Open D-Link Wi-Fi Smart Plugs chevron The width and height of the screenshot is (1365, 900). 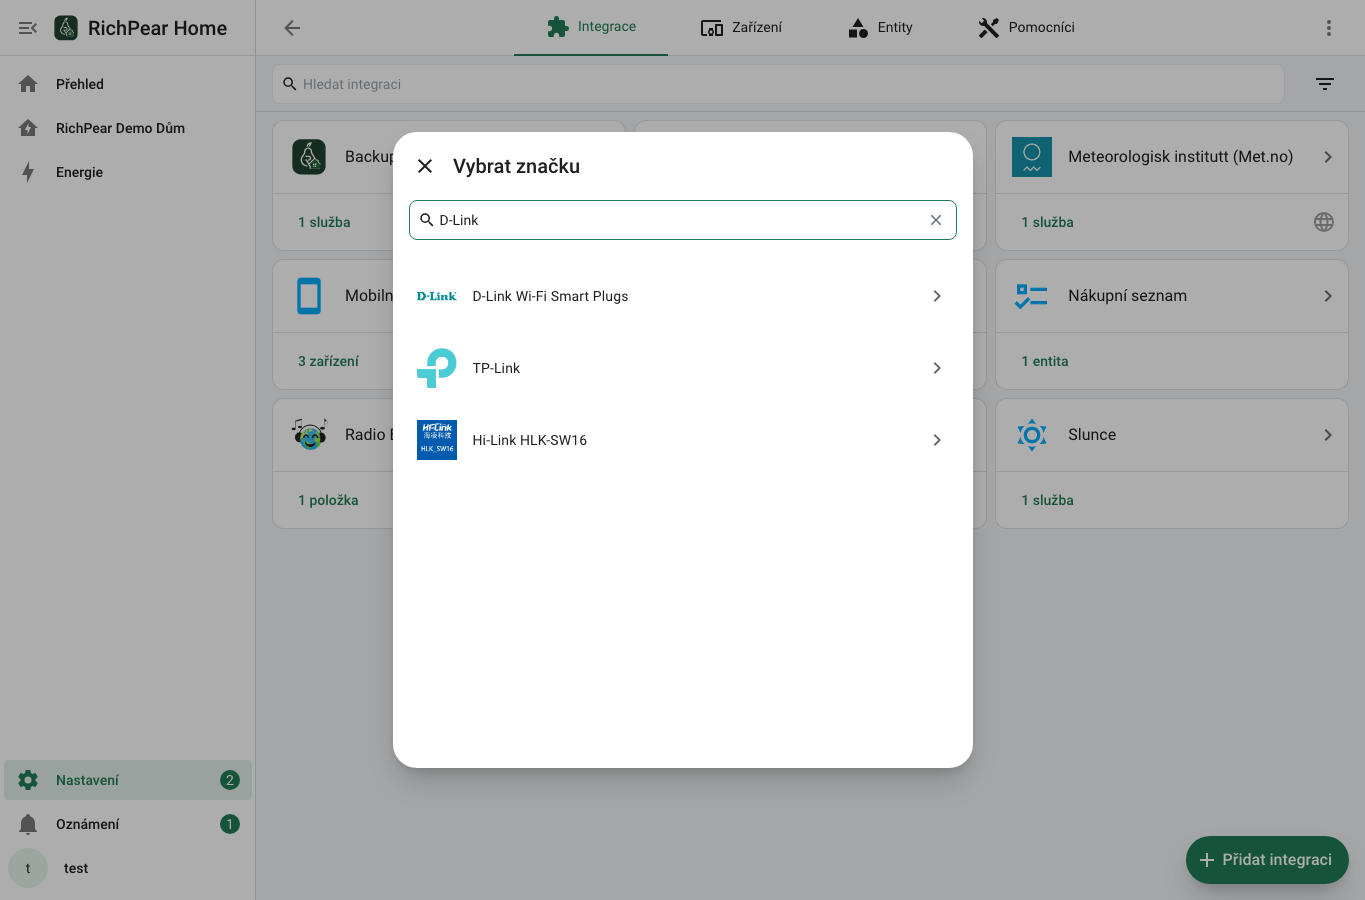coord(937,296)
